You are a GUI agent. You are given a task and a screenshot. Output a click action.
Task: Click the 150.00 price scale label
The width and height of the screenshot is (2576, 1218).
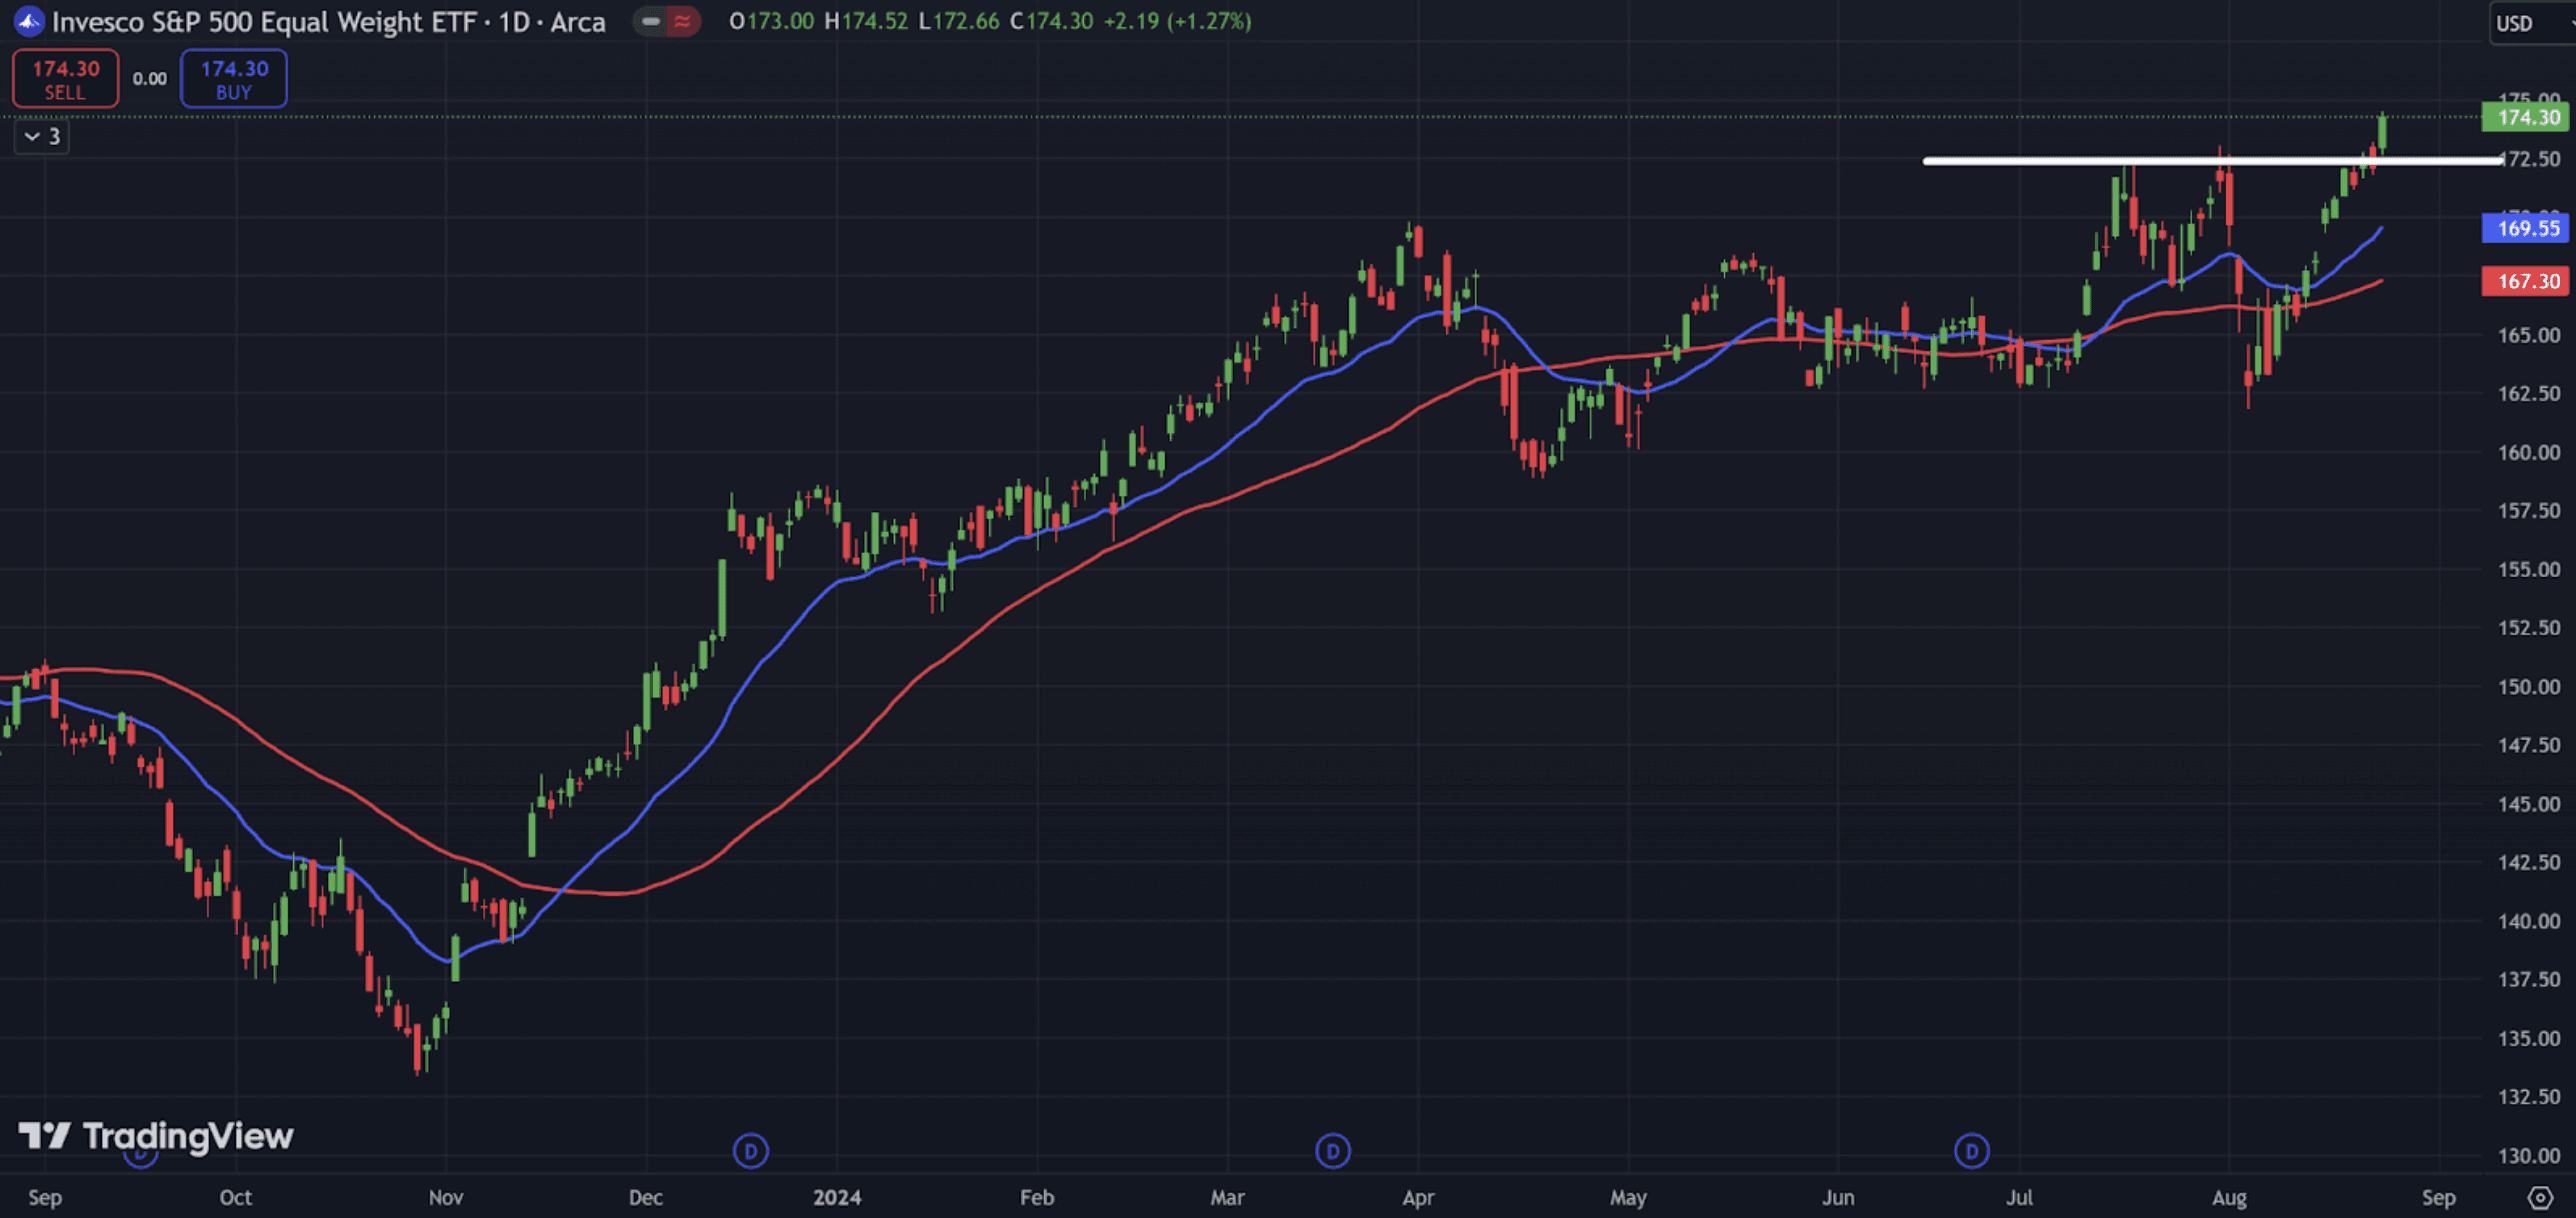point(2528,686)
